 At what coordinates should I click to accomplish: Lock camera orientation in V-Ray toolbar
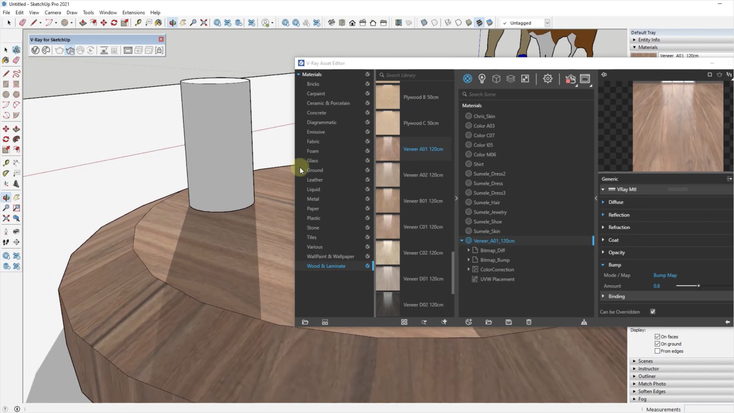pos(159,50)
